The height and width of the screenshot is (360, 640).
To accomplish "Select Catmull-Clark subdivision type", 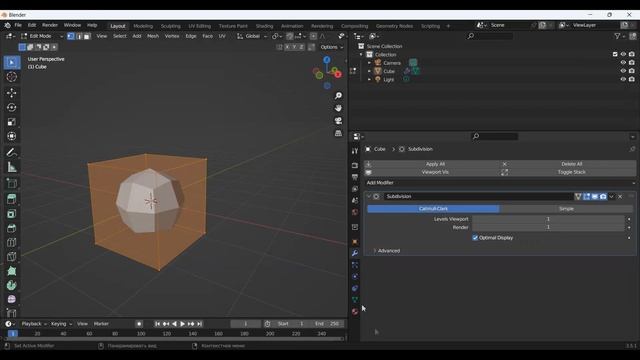I will (x=433, y=209).
